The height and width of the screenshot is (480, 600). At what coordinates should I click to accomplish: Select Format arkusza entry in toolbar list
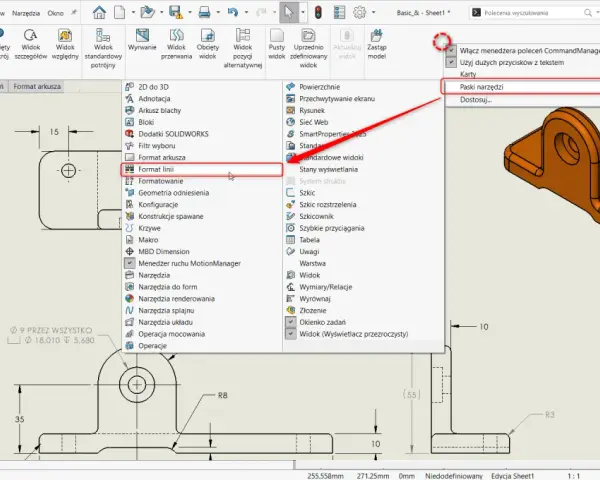click(x=202, y=157)
